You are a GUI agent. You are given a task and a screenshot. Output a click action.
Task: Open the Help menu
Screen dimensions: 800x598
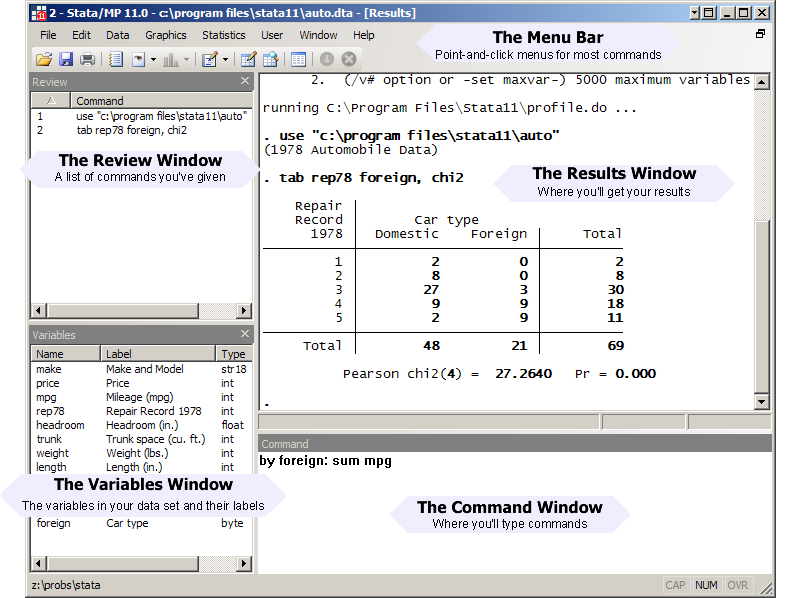pyautogui.click(x=364, y=35)
